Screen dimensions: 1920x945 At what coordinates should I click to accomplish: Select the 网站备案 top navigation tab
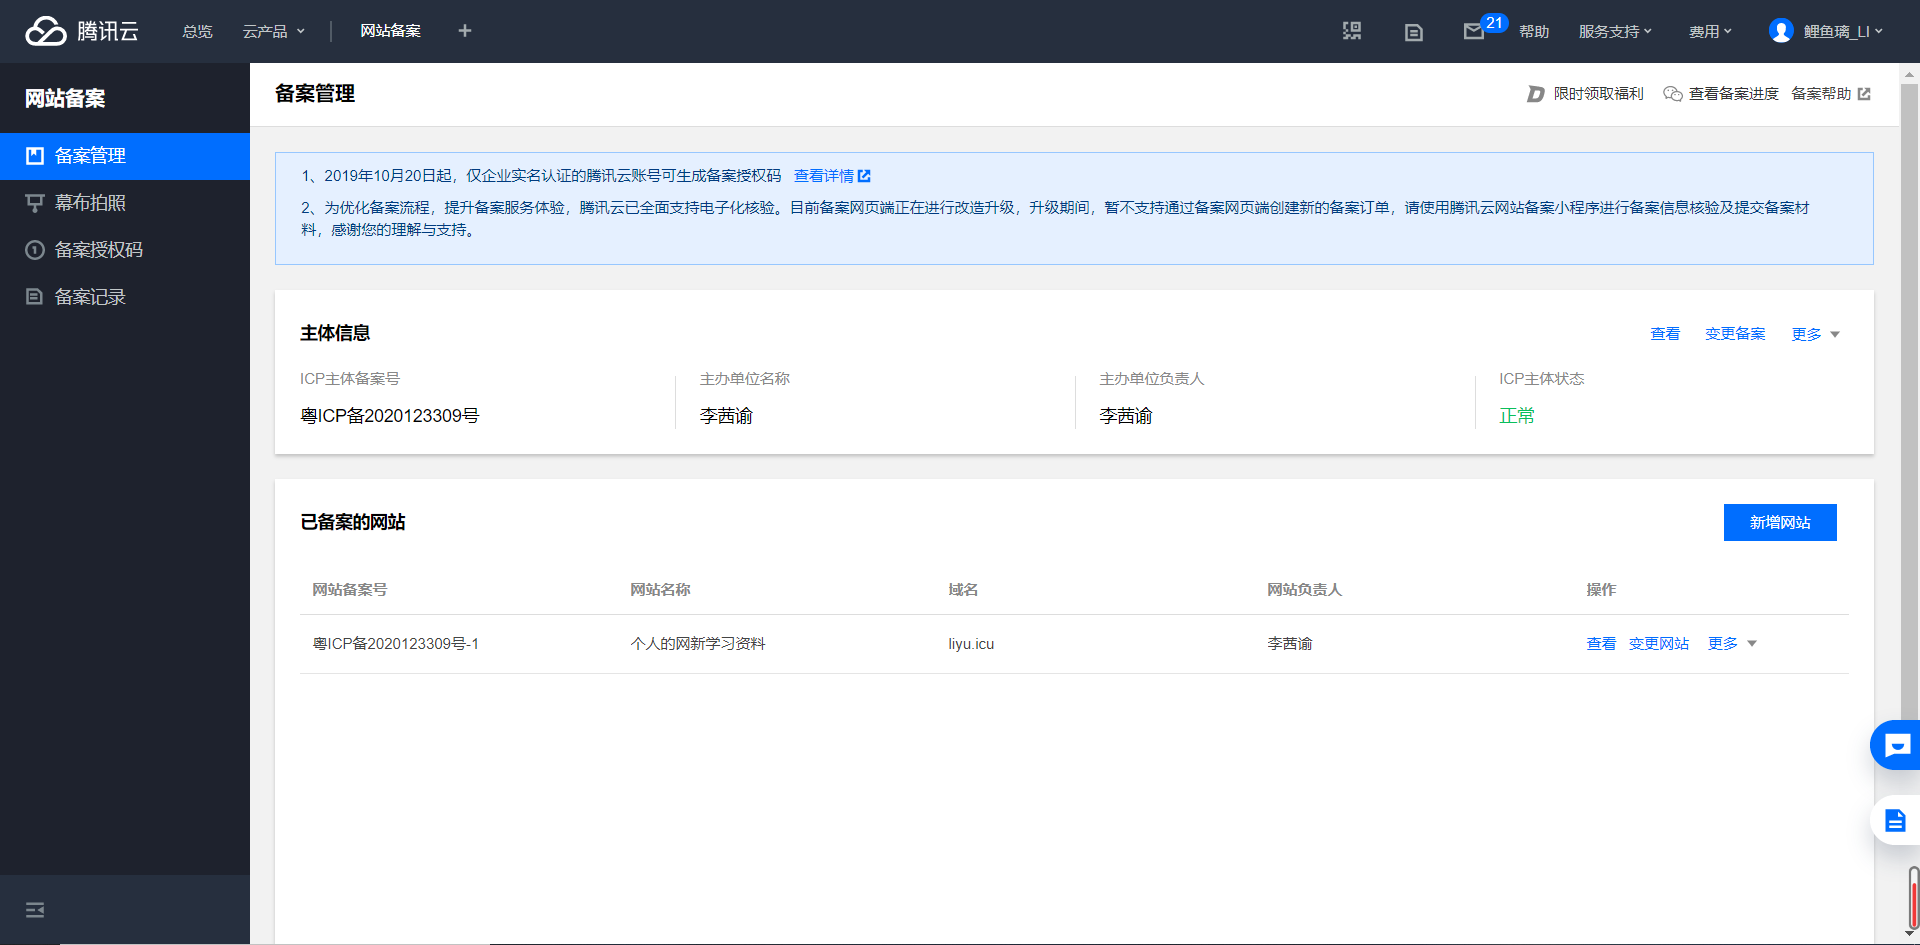click(391, 31)
